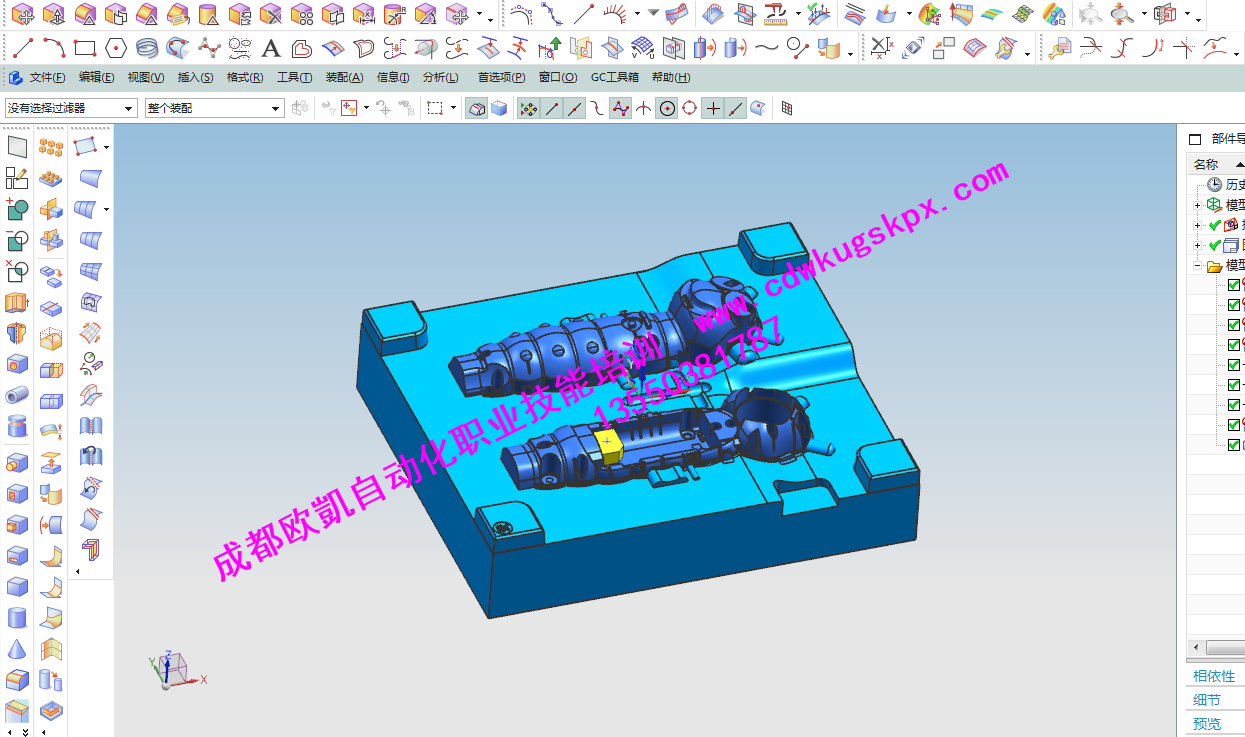Screen dimensions: 1245x737
Task: Click the static wireframe render style icon
Action: (477, 108)
